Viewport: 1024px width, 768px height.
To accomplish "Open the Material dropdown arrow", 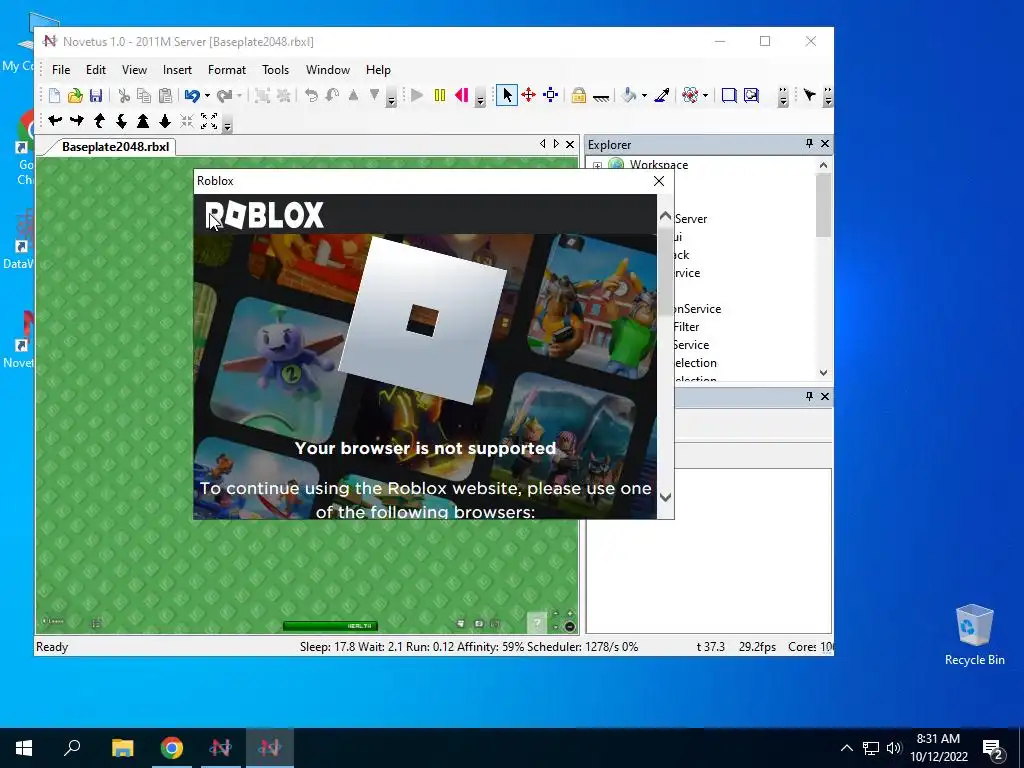I will click(706, 95).
